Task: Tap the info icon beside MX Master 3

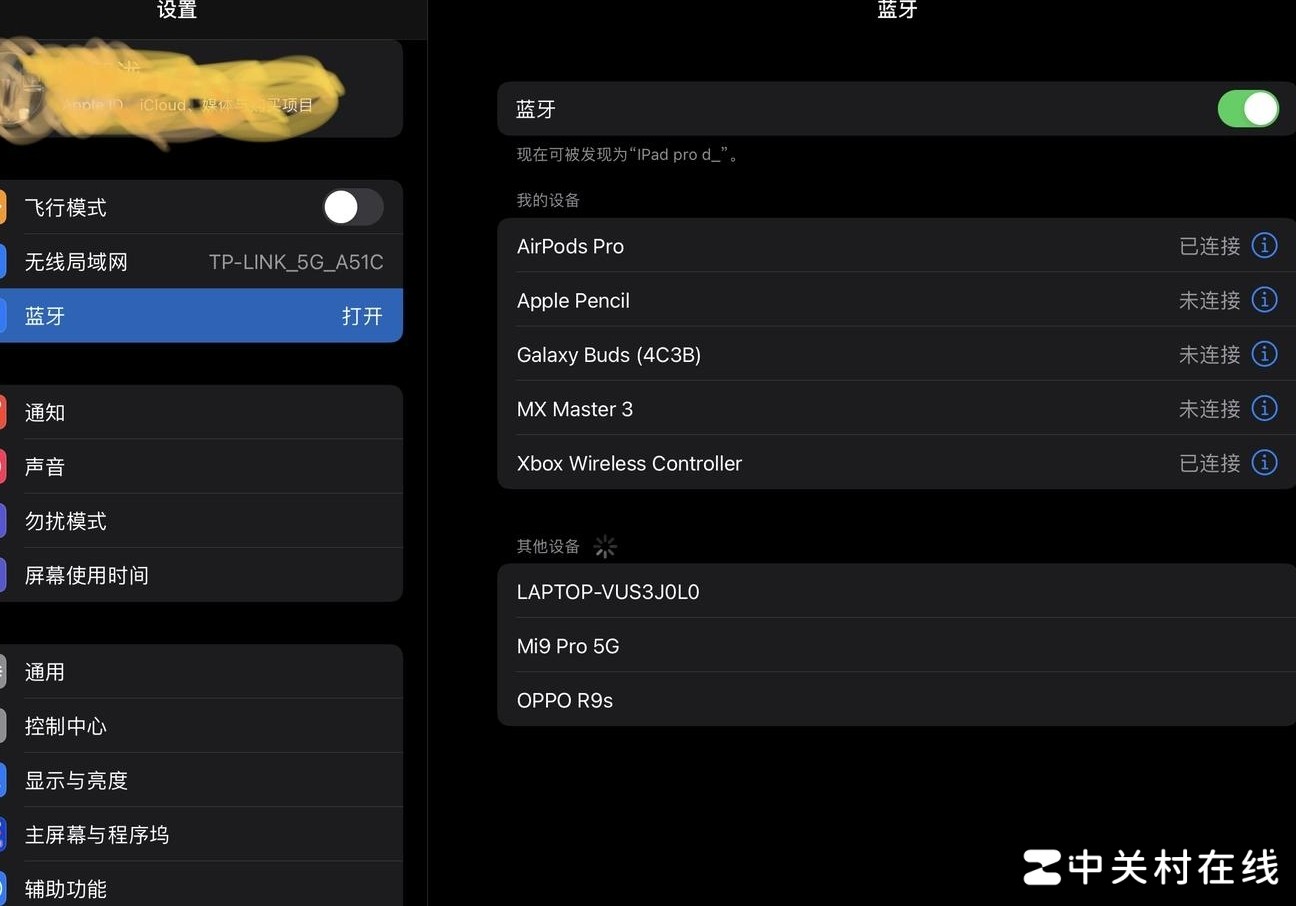Action: click(1264, 408)
